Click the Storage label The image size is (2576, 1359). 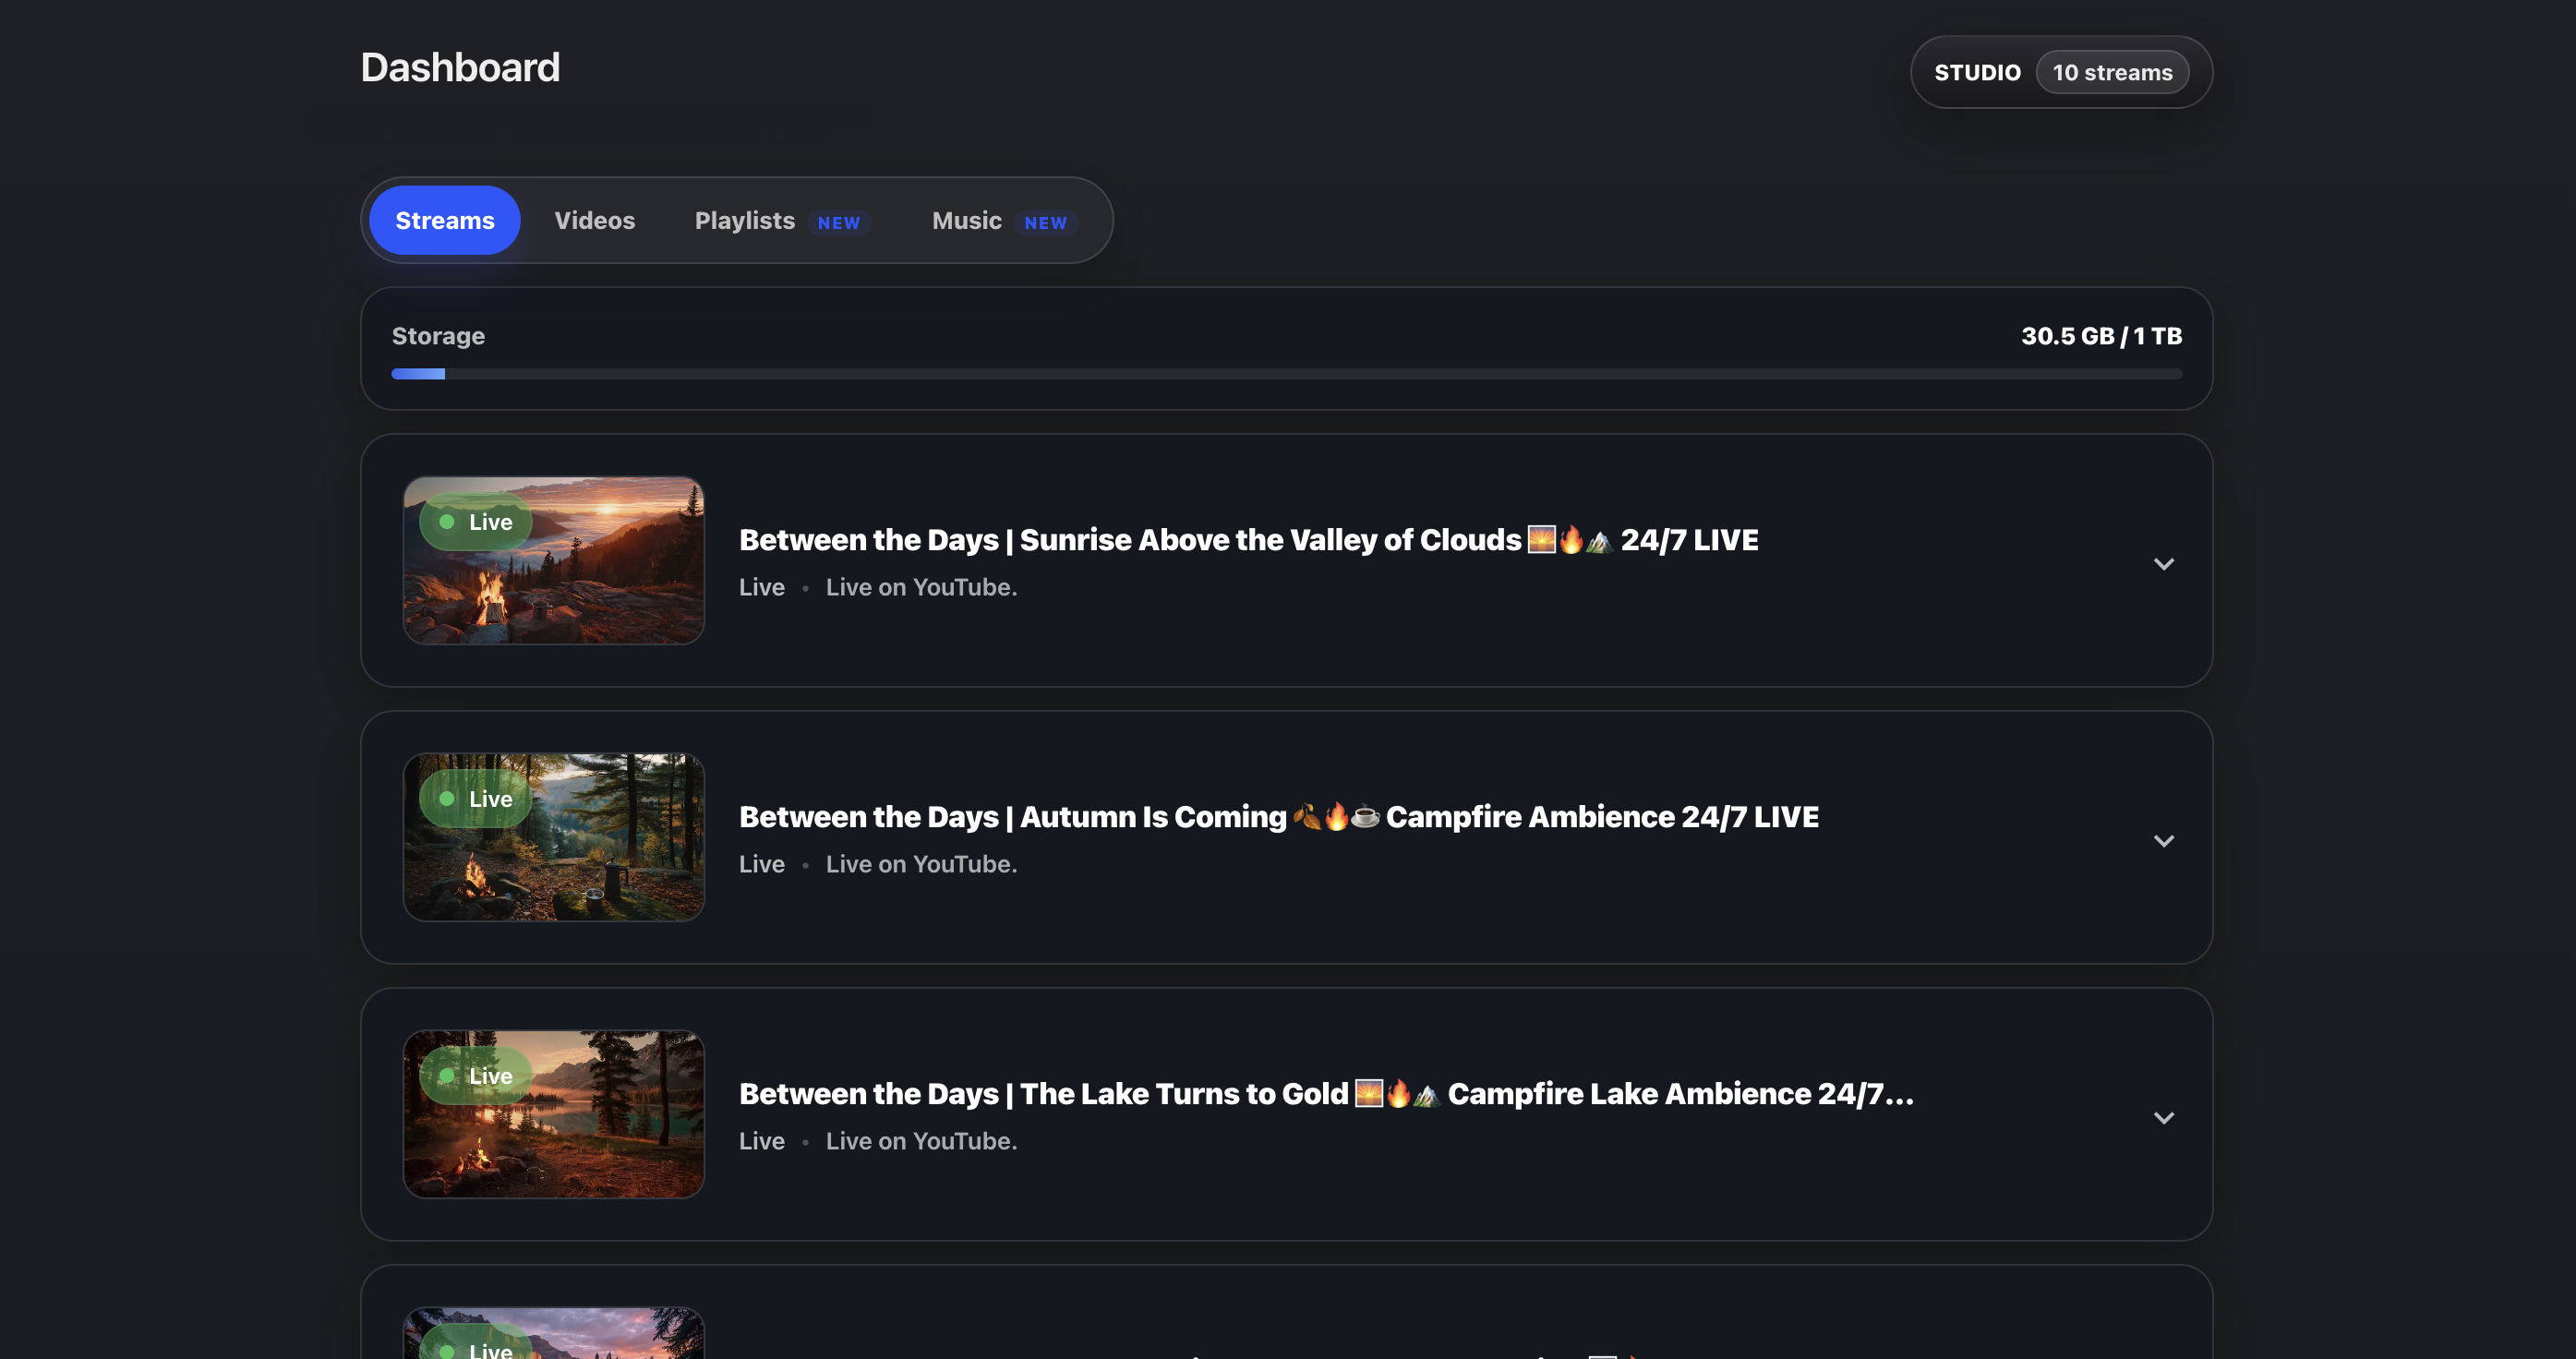click(x=438, y=336)
